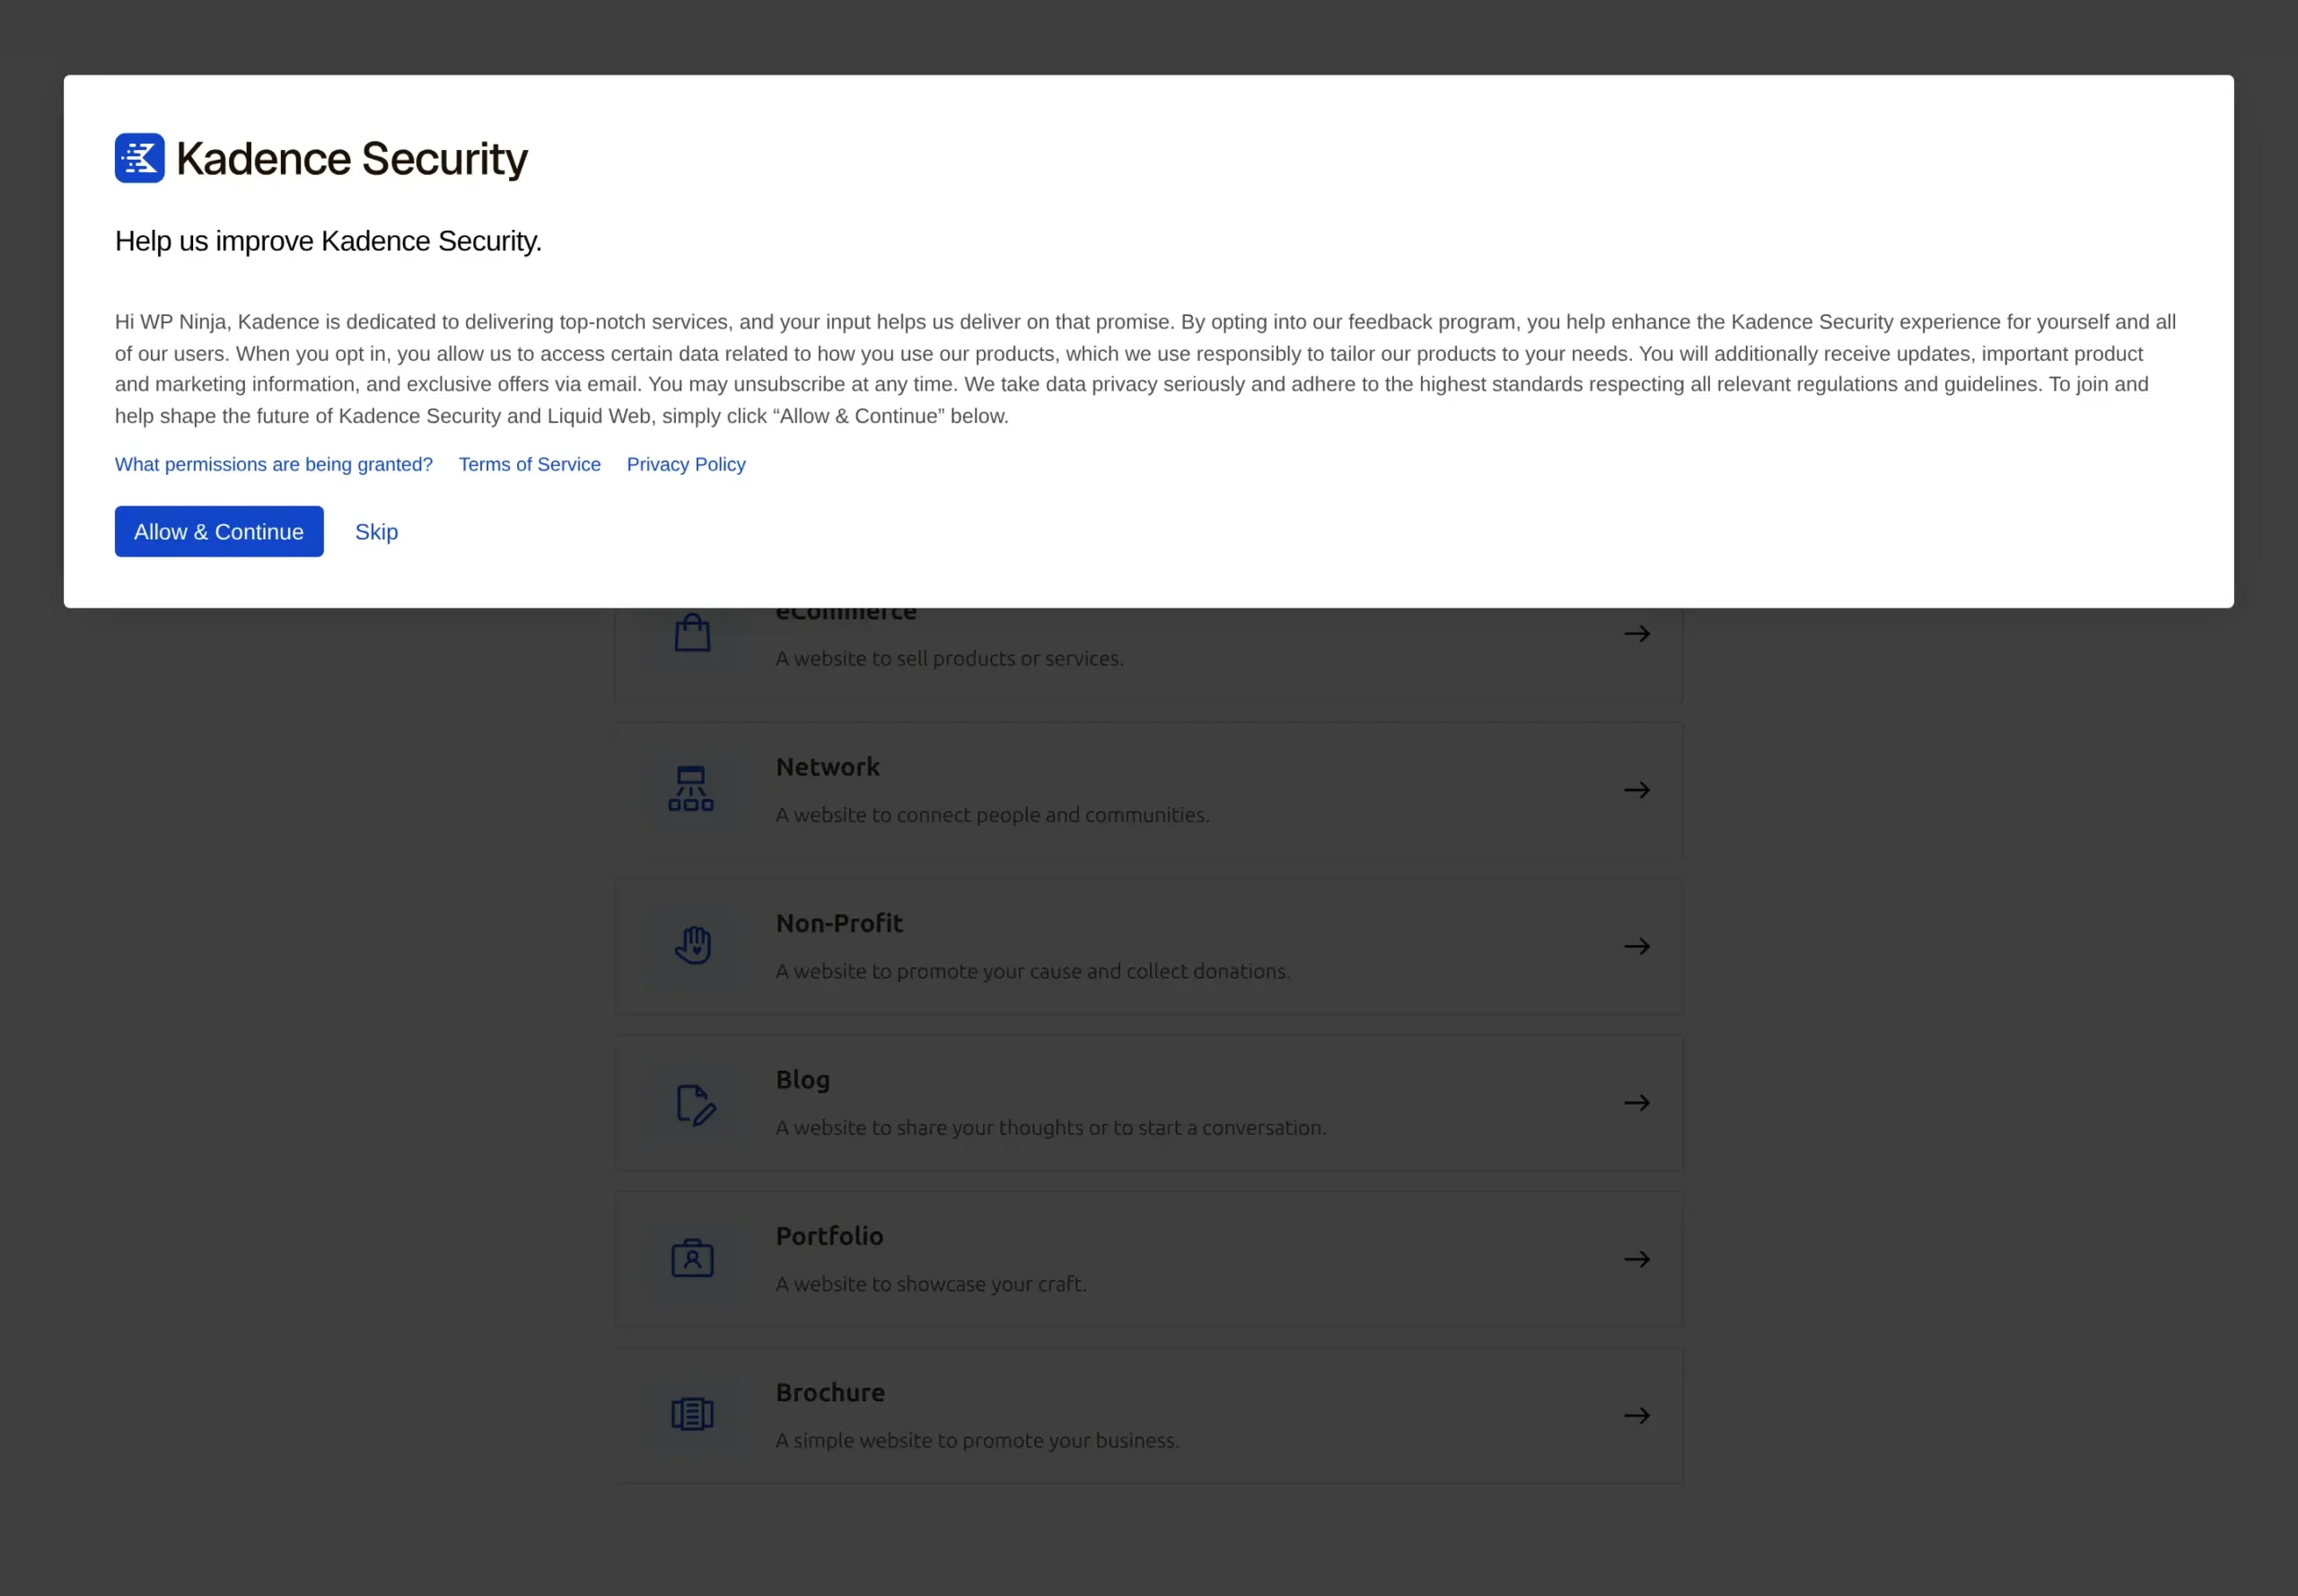Select the Portfolio website type title
Image resolution: width=2298 pixels, height=1596 pixels.
point(829,1236)
